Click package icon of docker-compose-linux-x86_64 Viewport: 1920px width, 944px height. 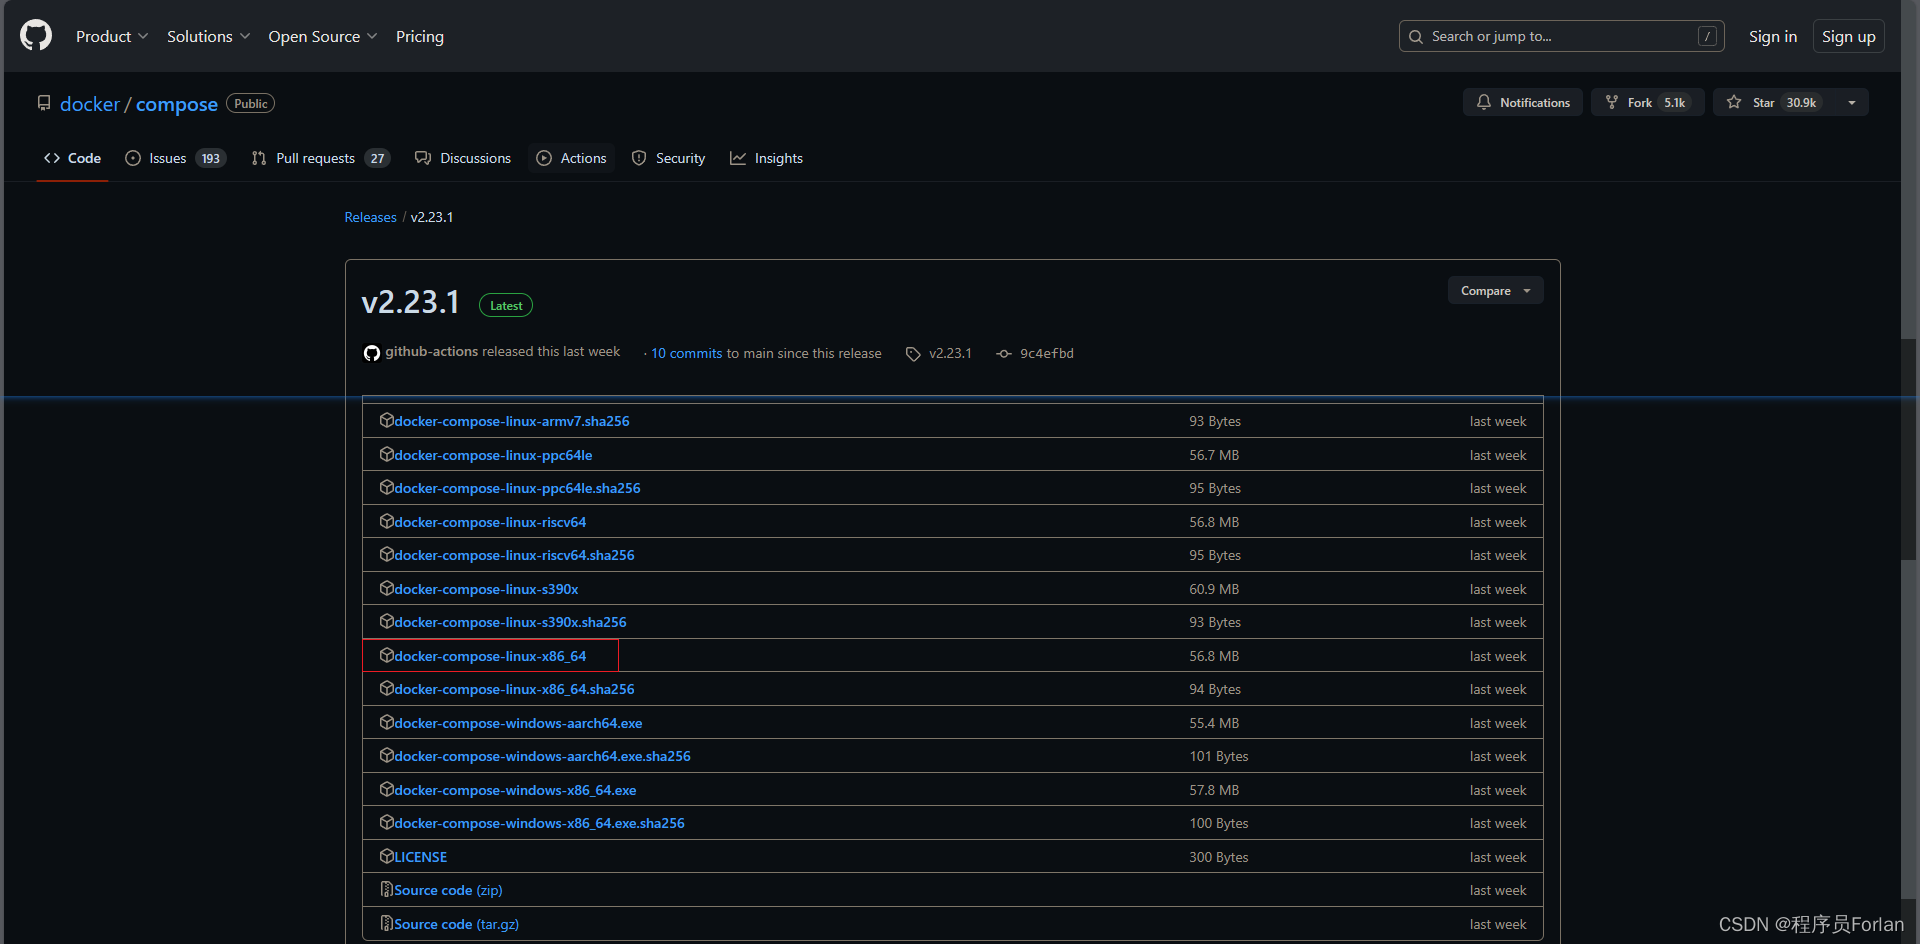386,656
